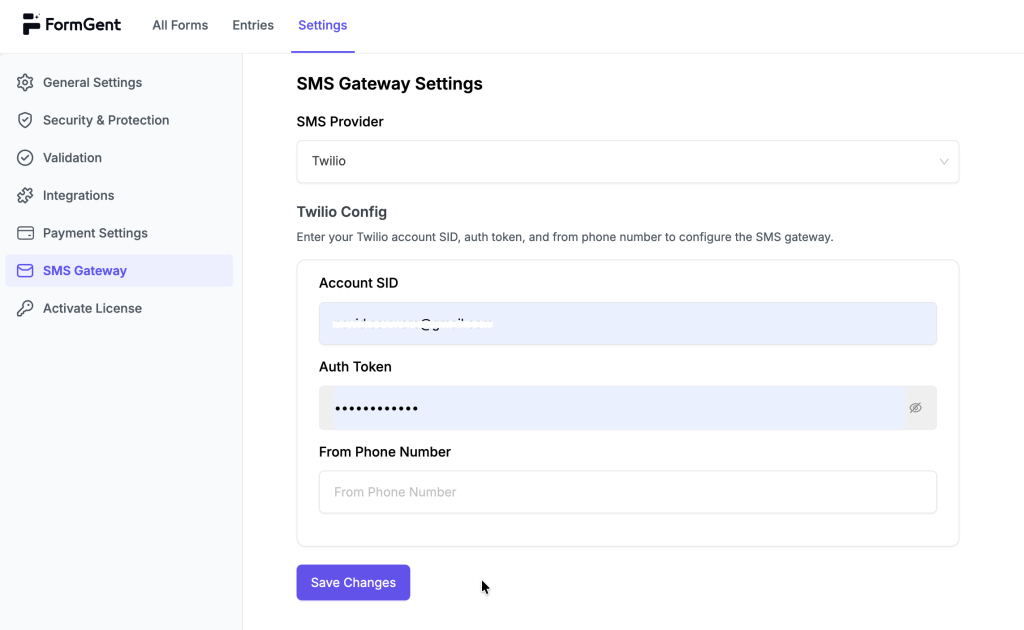Select Validation in the sidebar

pos(119,158)
